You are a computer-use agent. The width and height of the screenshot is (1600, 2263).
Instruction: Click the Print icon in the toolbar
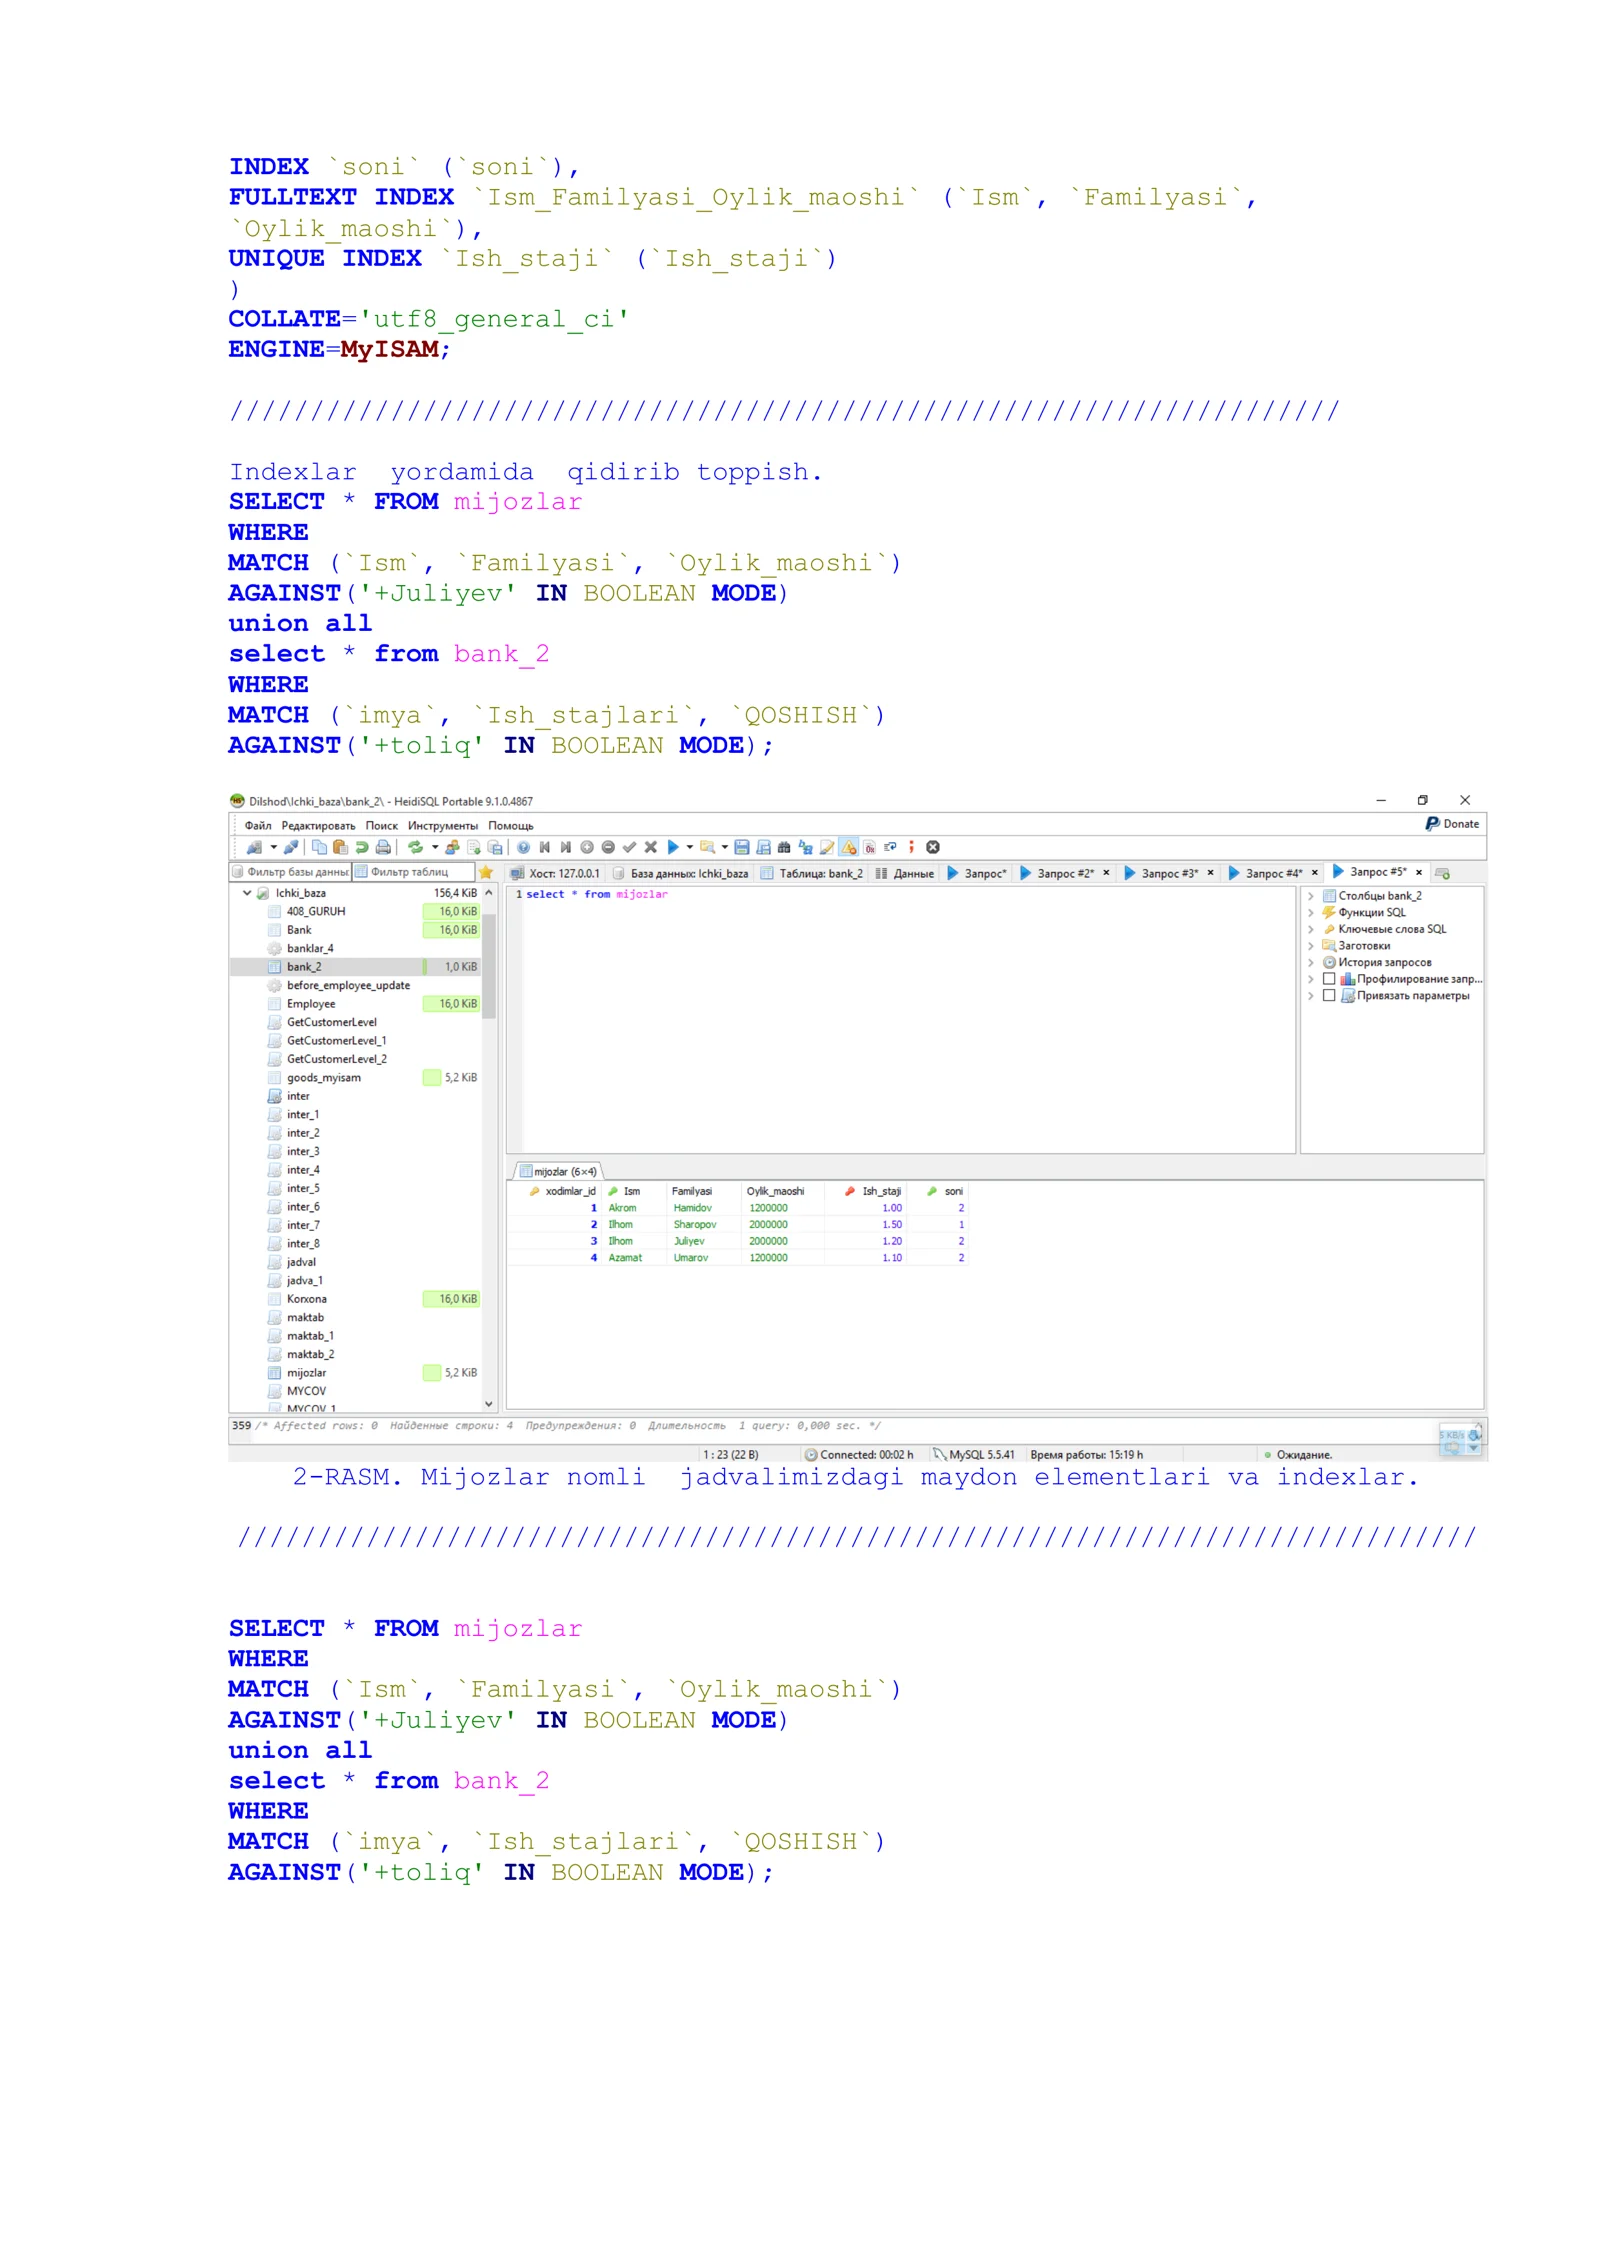point(383,847)
